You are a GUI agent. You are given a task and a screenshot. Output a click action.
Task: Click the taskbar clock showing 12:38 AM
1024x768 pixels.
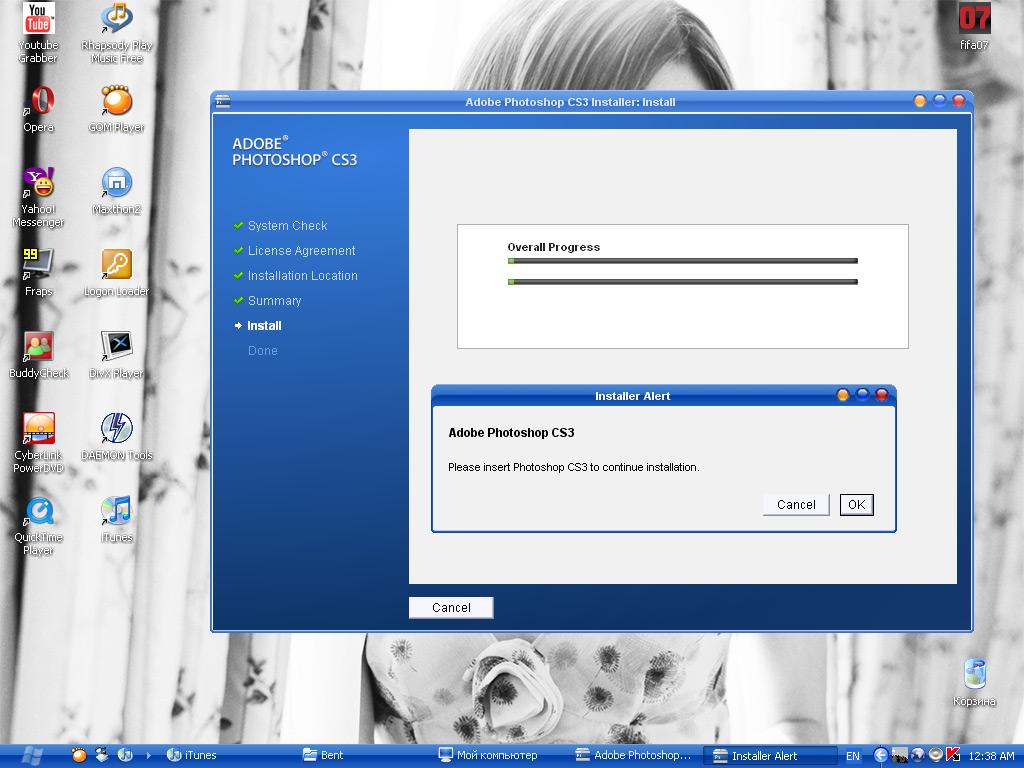tap(991, 756)
